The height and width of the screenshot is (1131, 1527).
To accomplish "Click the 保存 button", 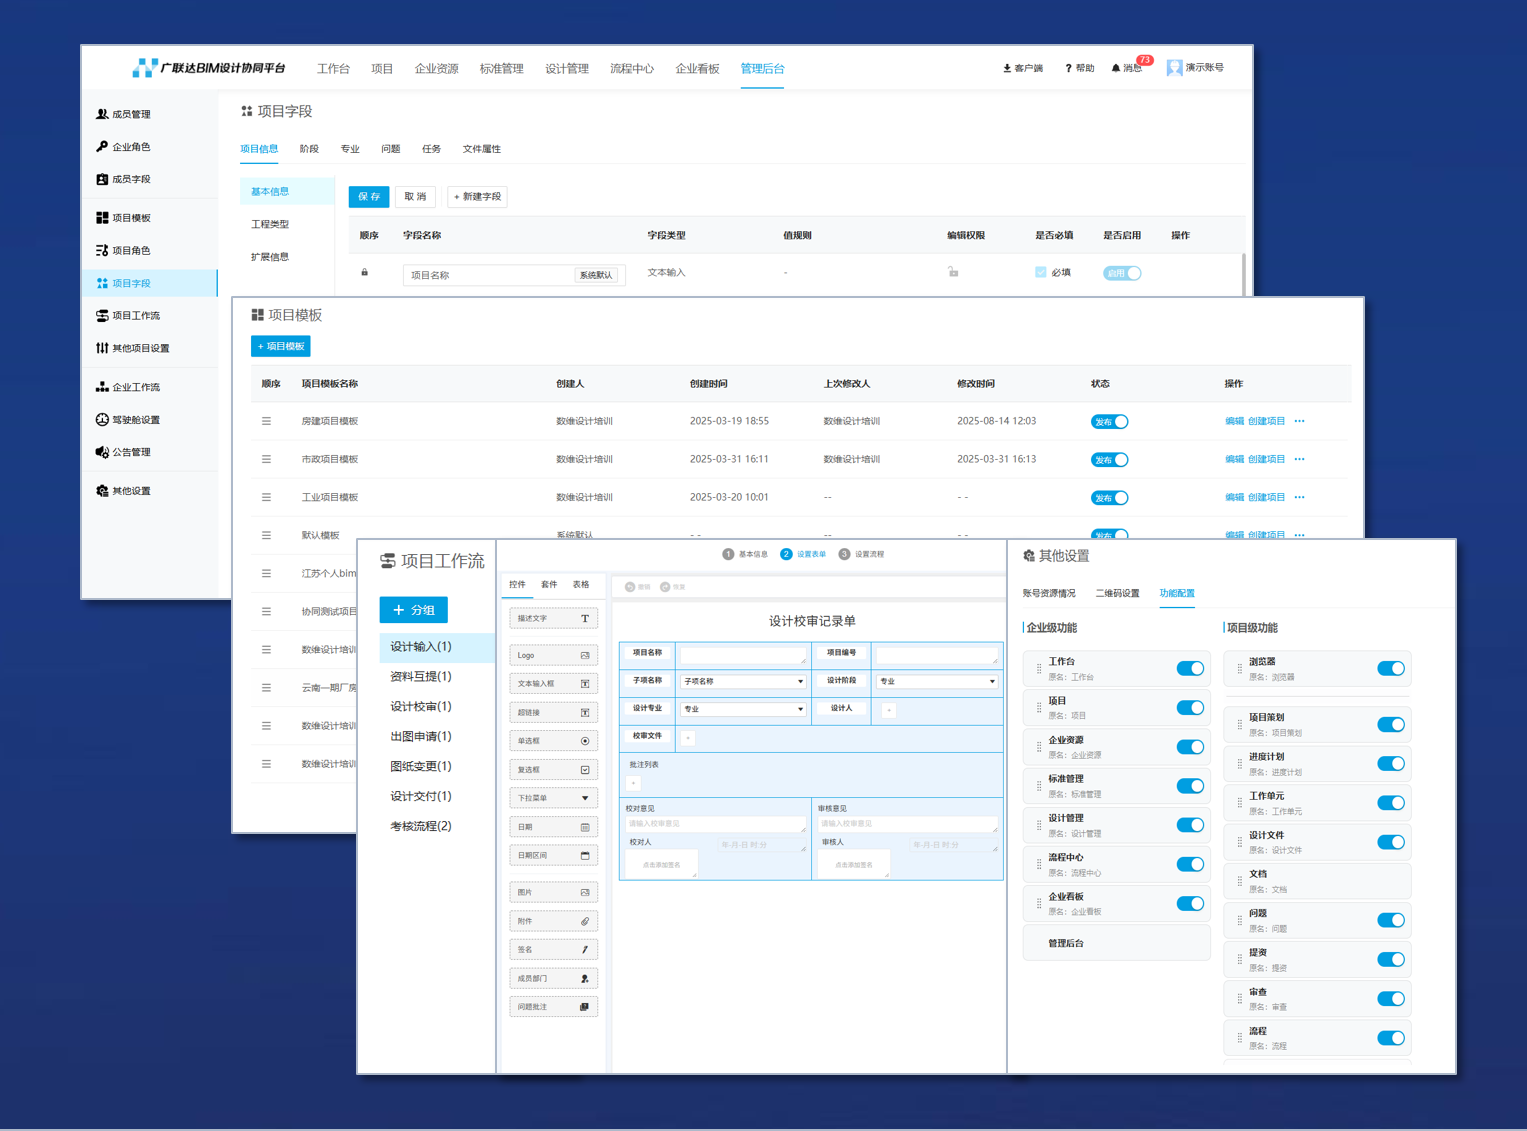I will (x=368, y=197).
